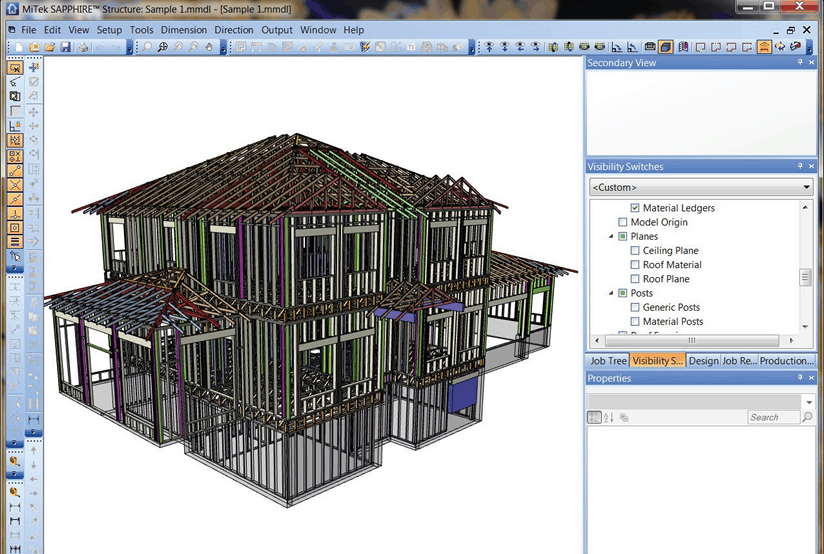Open the file toolbar options arrow

coord(129,48)
